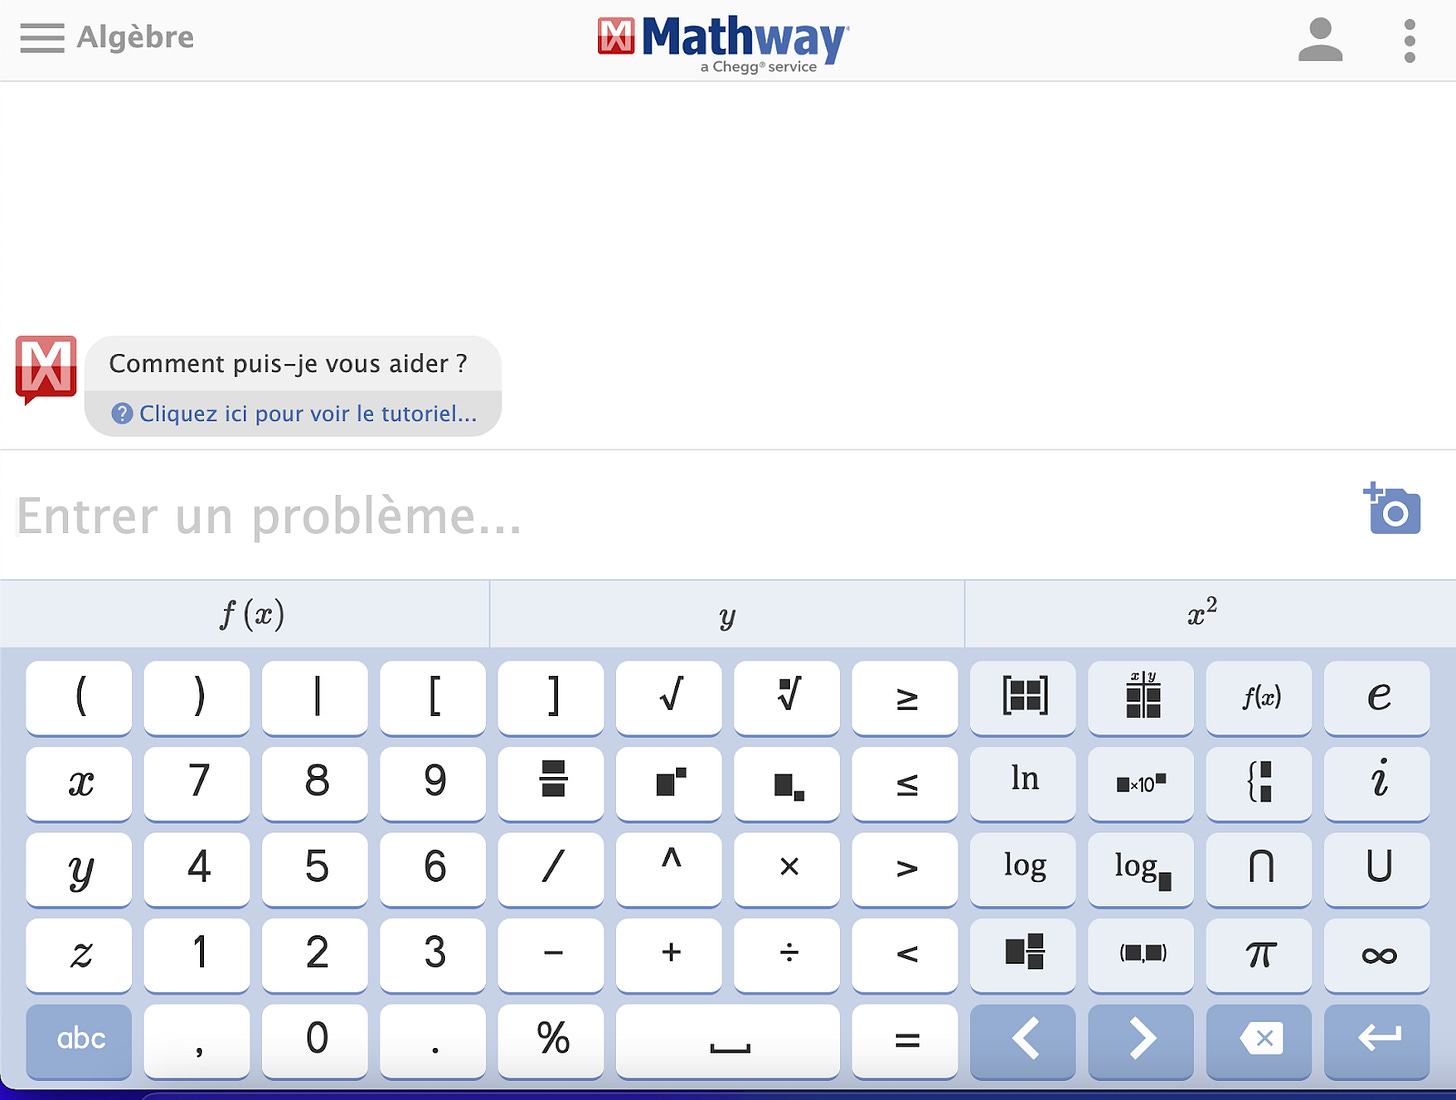Tap the variable z key
Viewport: 1456px width, 1100px height.
coord(79,956)
